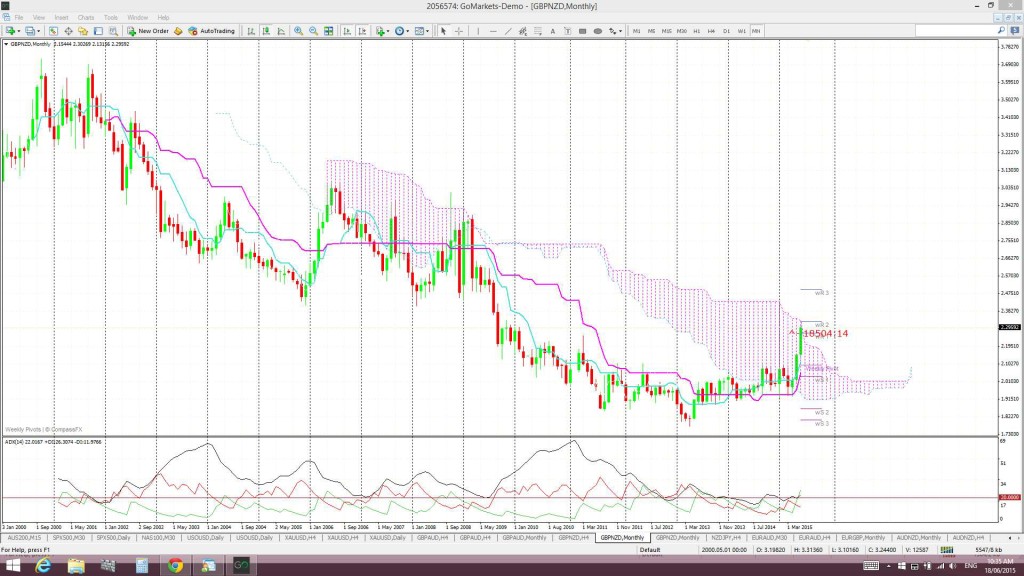This screenshot has width=1024, height=576.
Task: Zoom out on the chart
Action: tap(313, 31)
